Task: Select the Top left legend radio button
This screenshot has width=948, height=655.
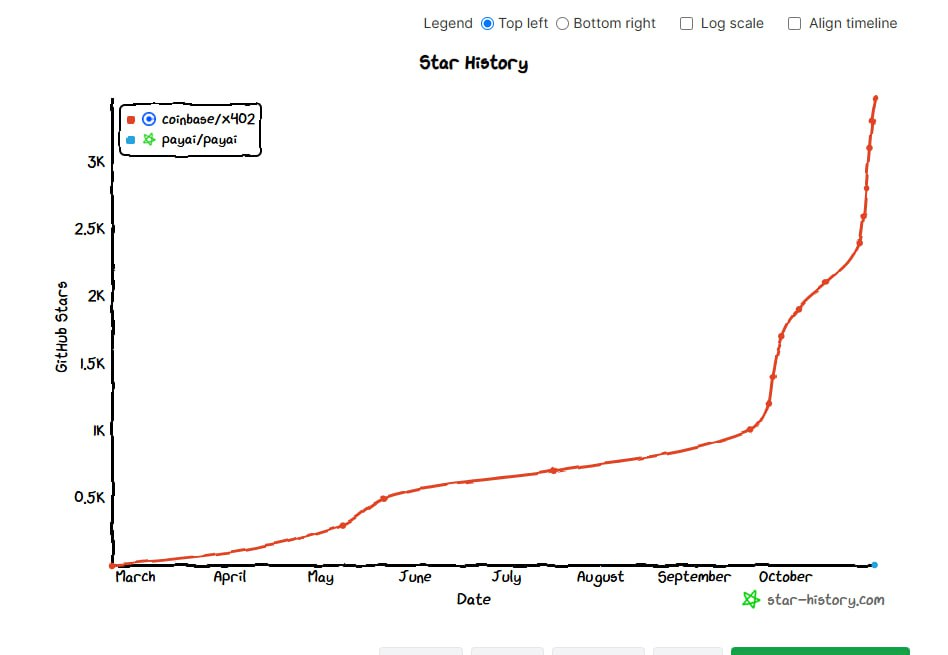Action: point(488,23)
